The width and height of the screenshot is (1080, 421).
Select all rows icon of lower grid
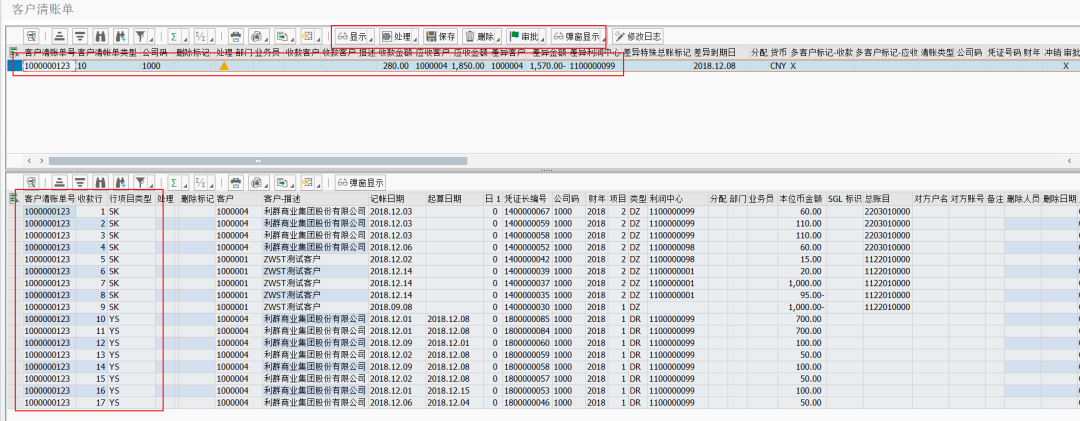click(13, 198)
